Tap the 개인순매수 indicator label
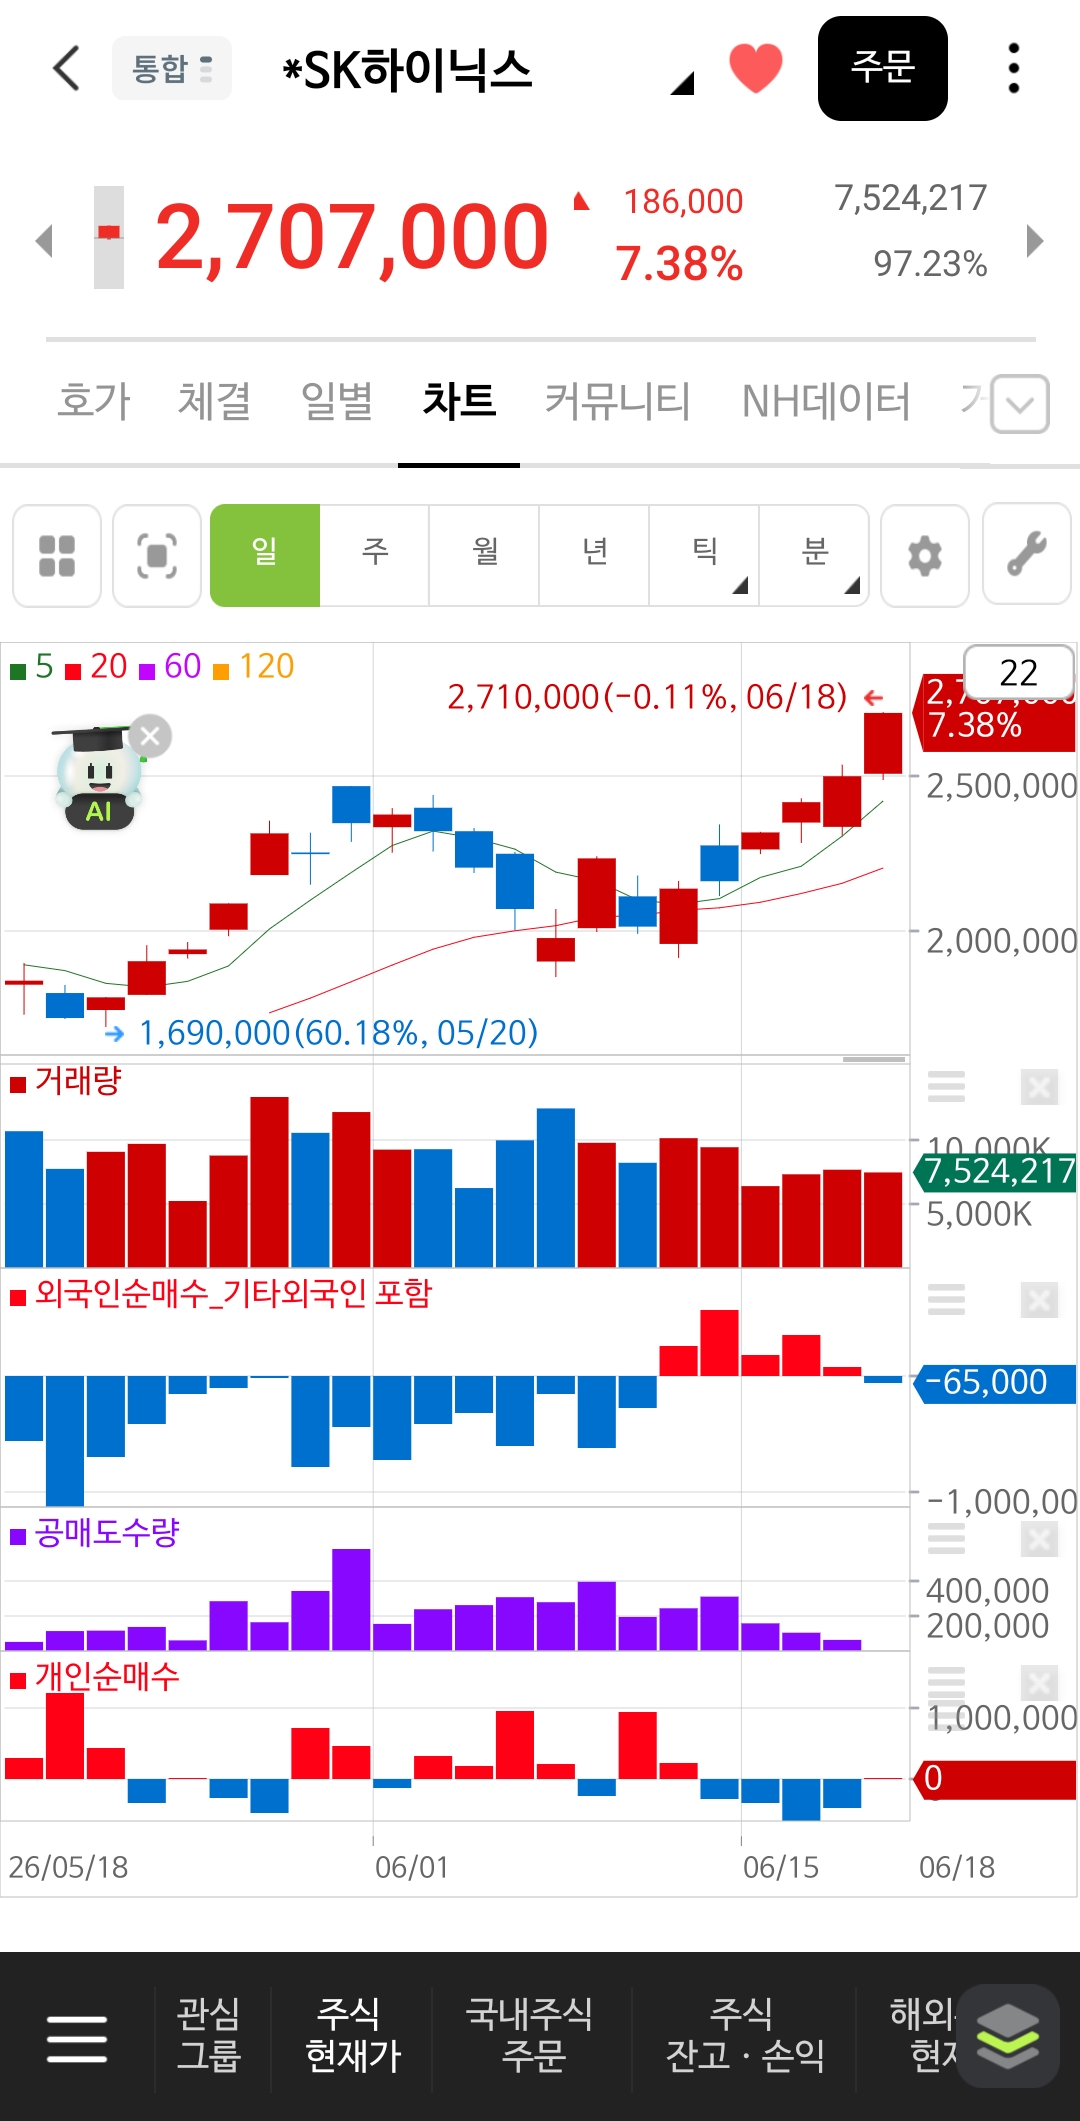The width and height of the screenshot is (1080, 2121). (95, 1677)
